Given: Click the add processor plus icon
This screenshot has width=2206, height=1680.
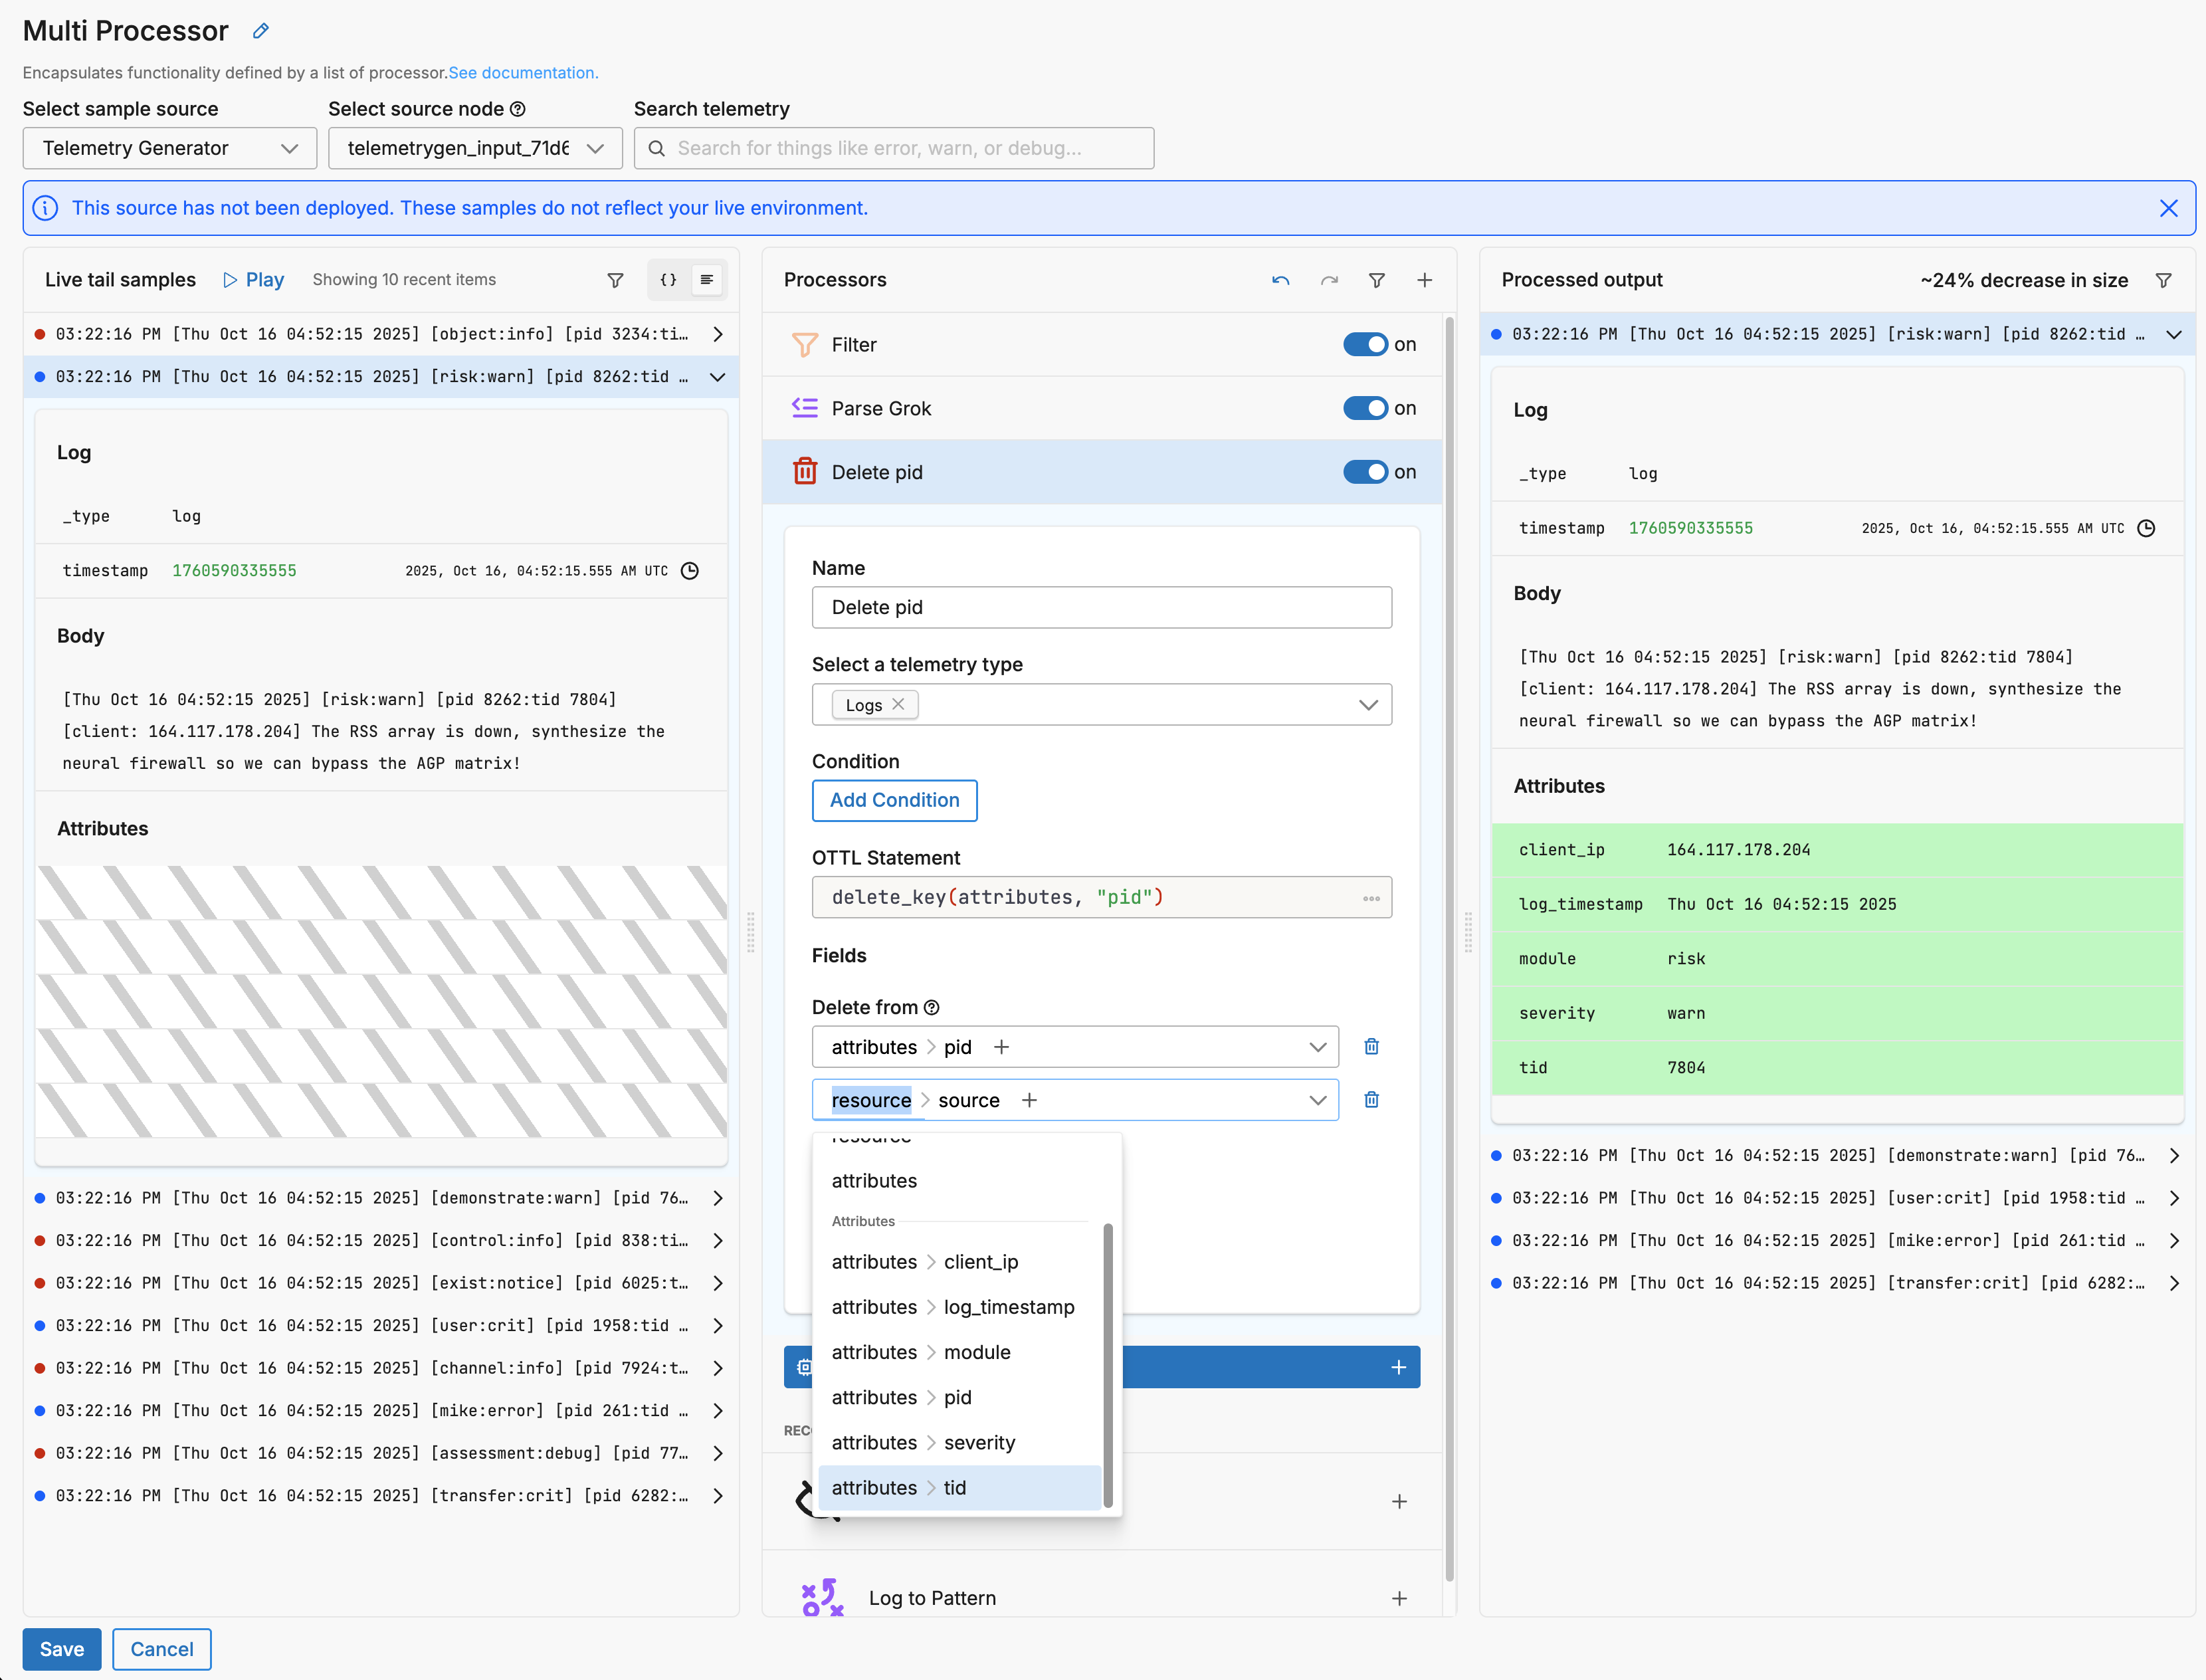Looking at the screenshot, I should 1424,280.
